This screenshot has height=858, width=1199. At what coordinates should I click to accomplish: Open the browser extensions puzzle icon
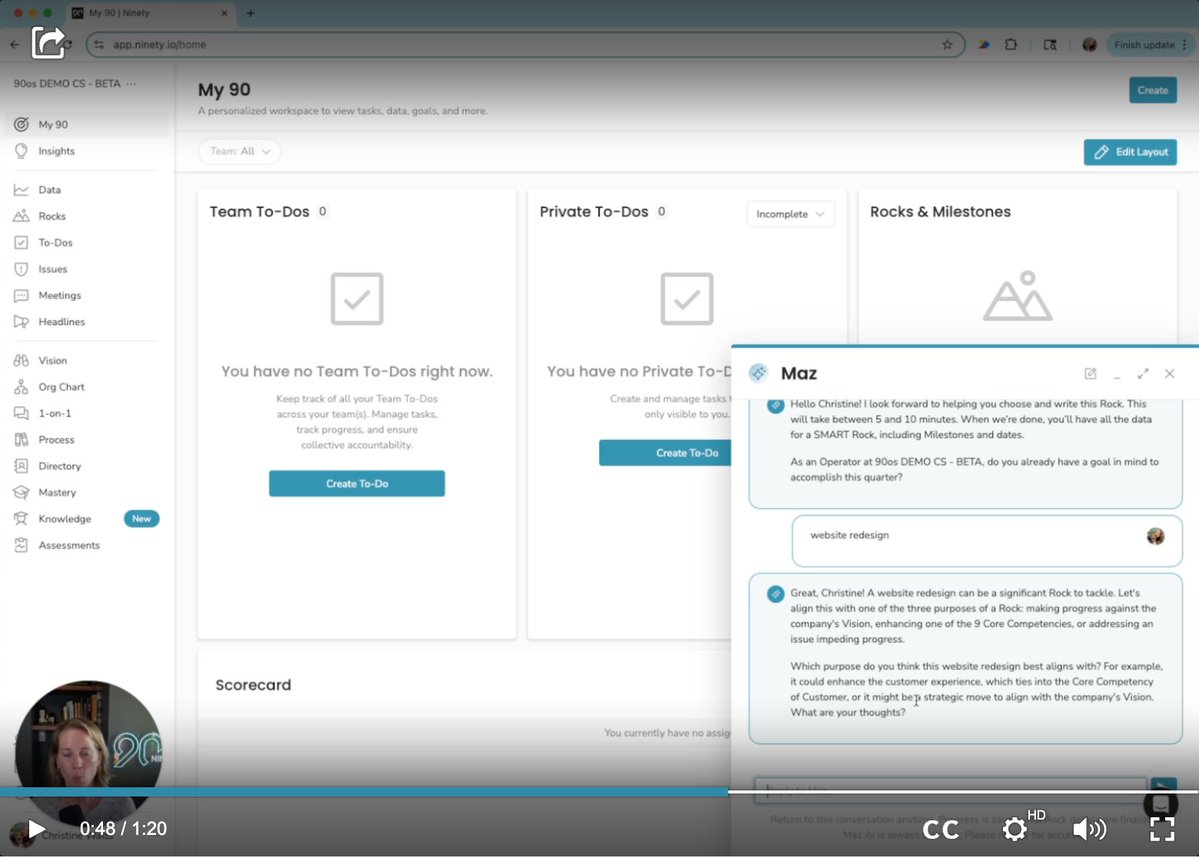click(x=1011, y=44)
